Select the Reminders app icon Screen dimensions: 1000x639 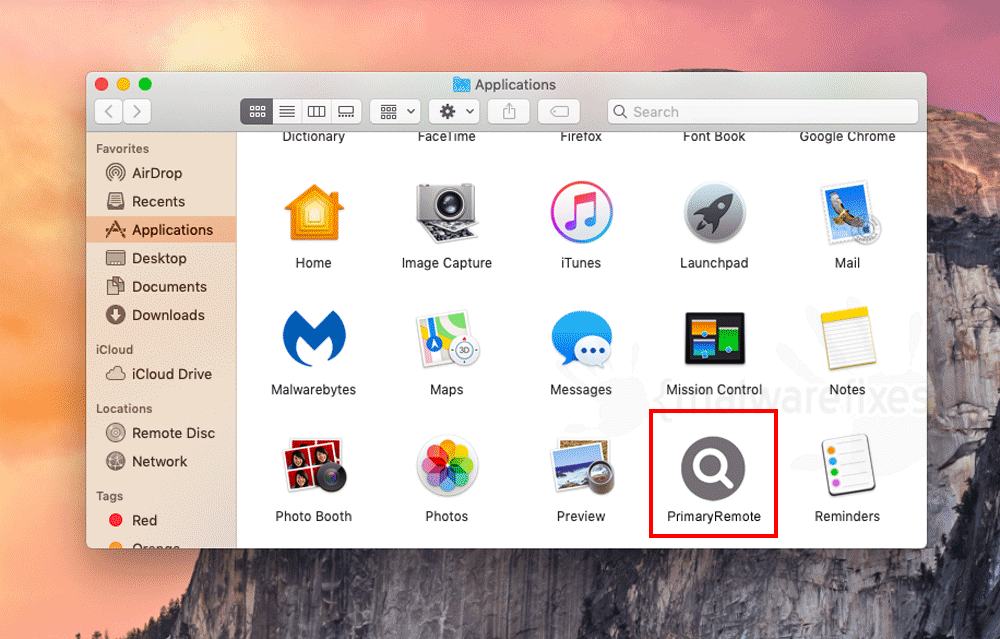(x=848, y=465)
